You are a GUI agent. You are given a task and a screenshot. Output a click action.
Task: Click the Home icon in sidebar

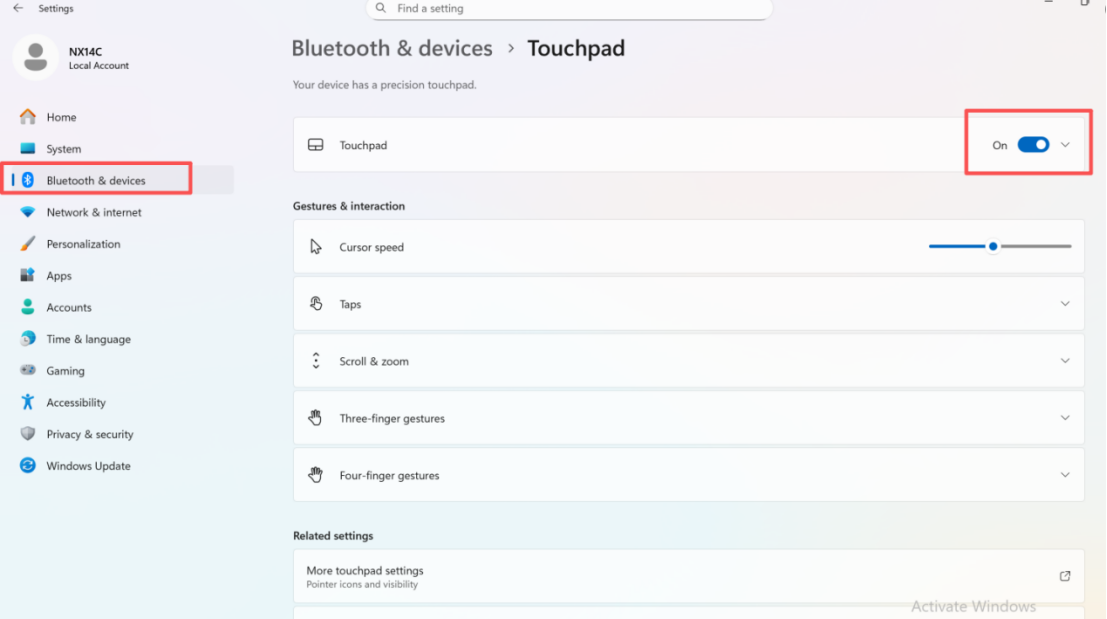pyautogui.click(x=28, y=117)
